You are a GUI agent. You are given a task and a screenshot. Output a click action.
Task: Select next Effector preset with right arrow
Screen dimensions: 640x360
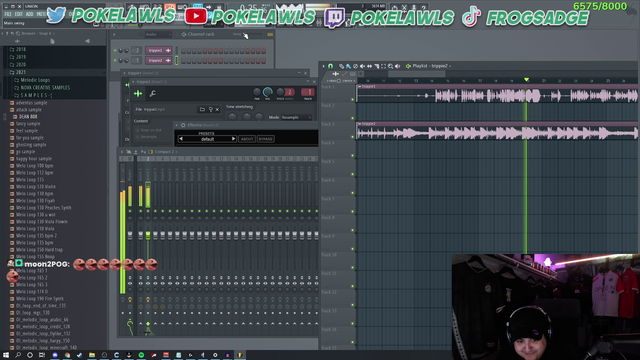click(x=233, y=139)
